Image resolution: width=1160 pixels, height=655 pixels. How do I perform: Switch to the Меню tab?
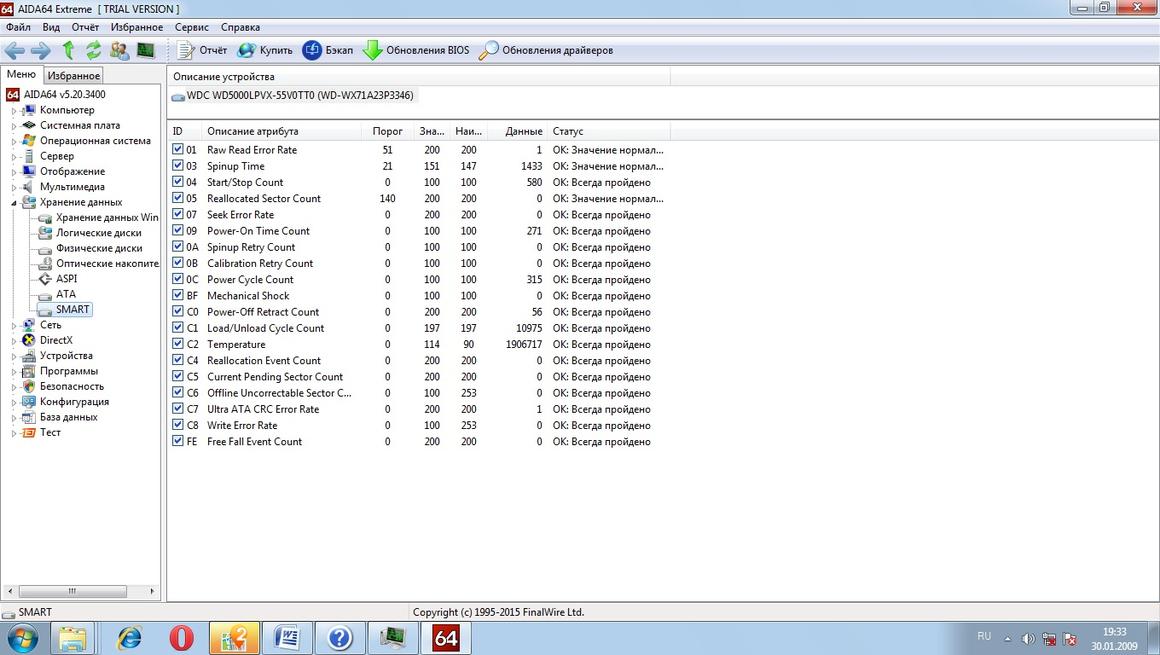[21, 75]
